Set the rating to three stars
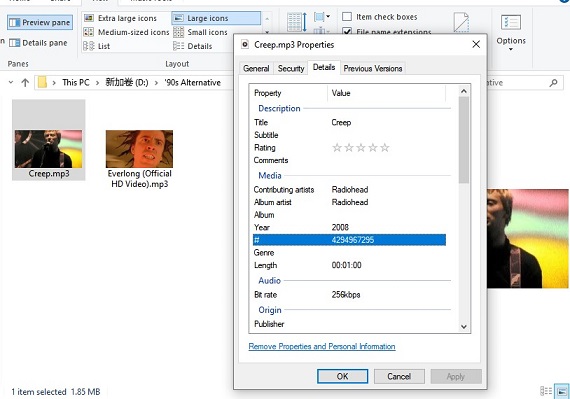This screenshot has width=570, height=399. pyautogui.click(x=361, y=148)
